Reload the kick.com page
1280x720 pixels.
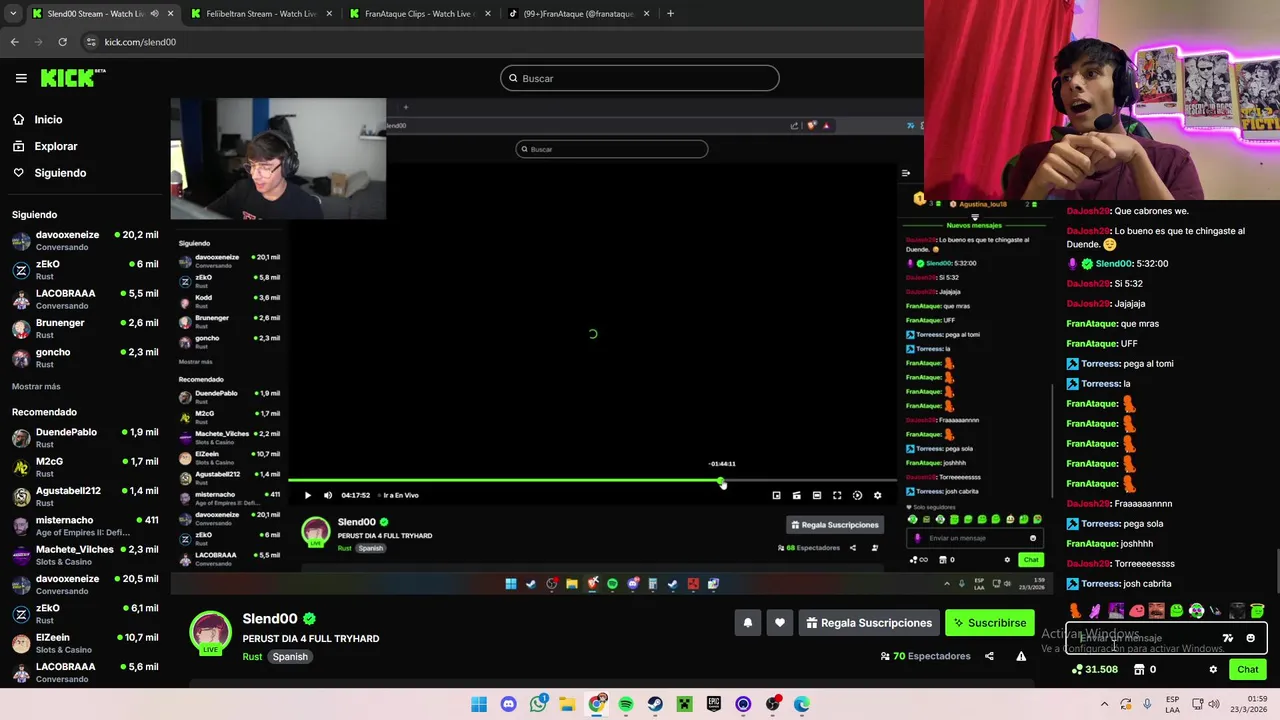tap(62, 42)
